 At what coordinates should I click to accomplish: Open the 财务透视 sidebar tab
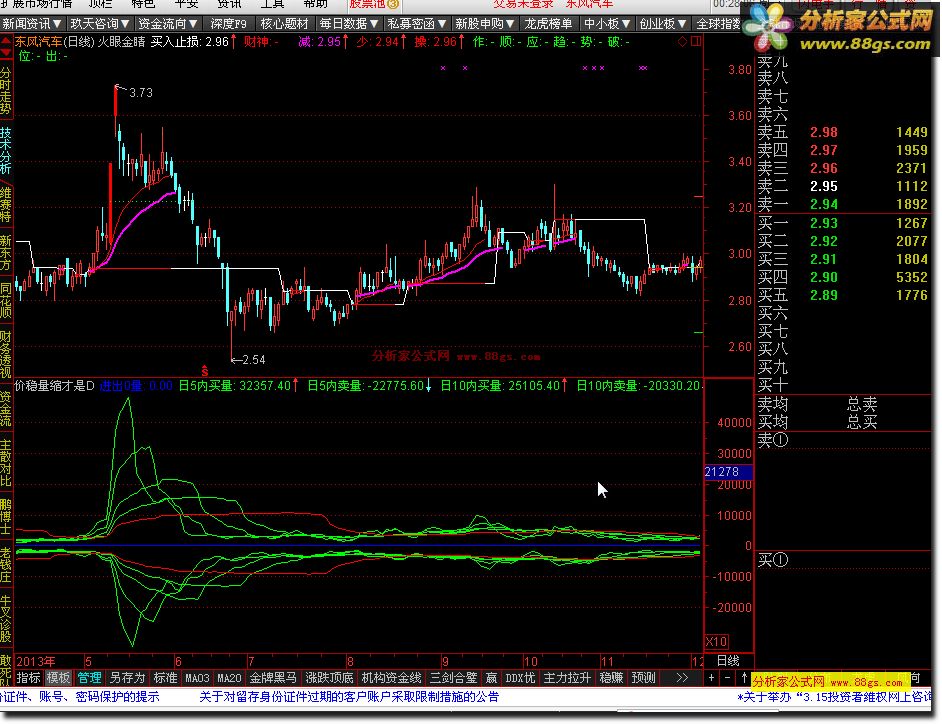point(6,354)
